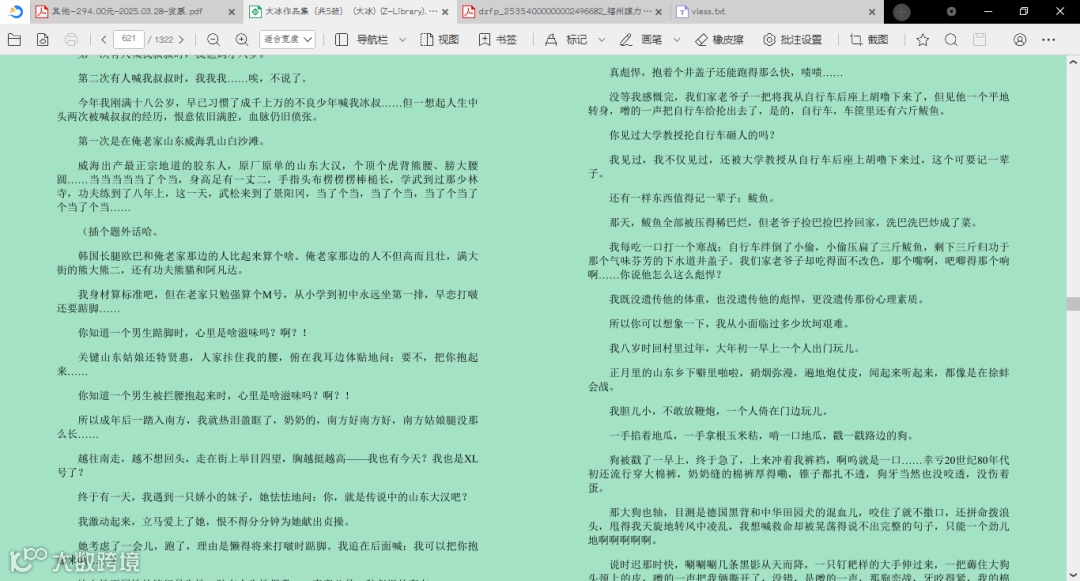
Task: Click the greyed save disk icon
Action: (979, 40)
